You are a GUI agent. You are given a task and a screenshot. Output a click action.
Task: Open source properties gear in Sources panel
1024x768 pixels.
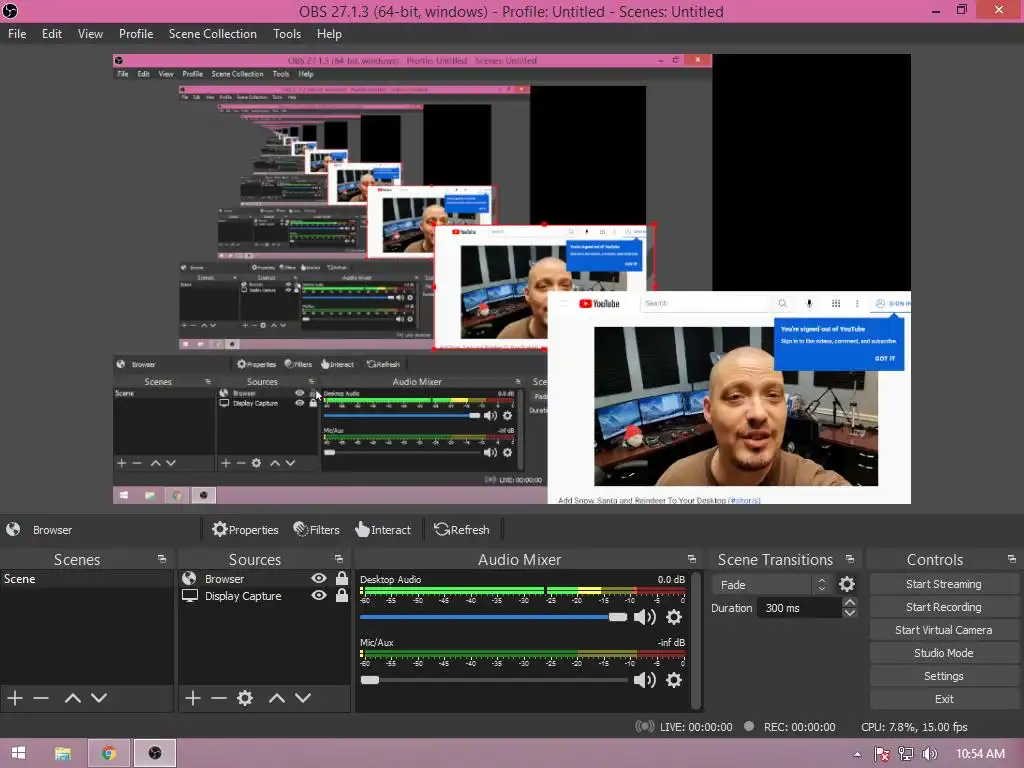point(245,698)
